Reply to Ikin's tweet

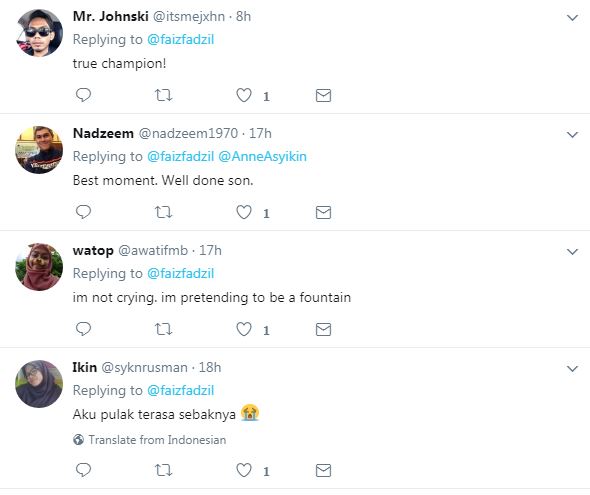[83, 470]
